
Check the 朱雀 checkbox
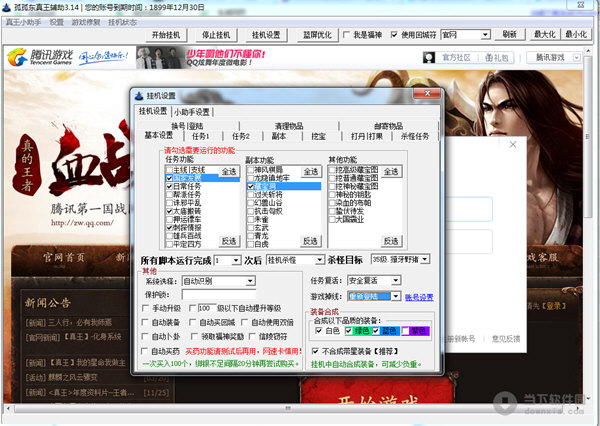(251, 220)
